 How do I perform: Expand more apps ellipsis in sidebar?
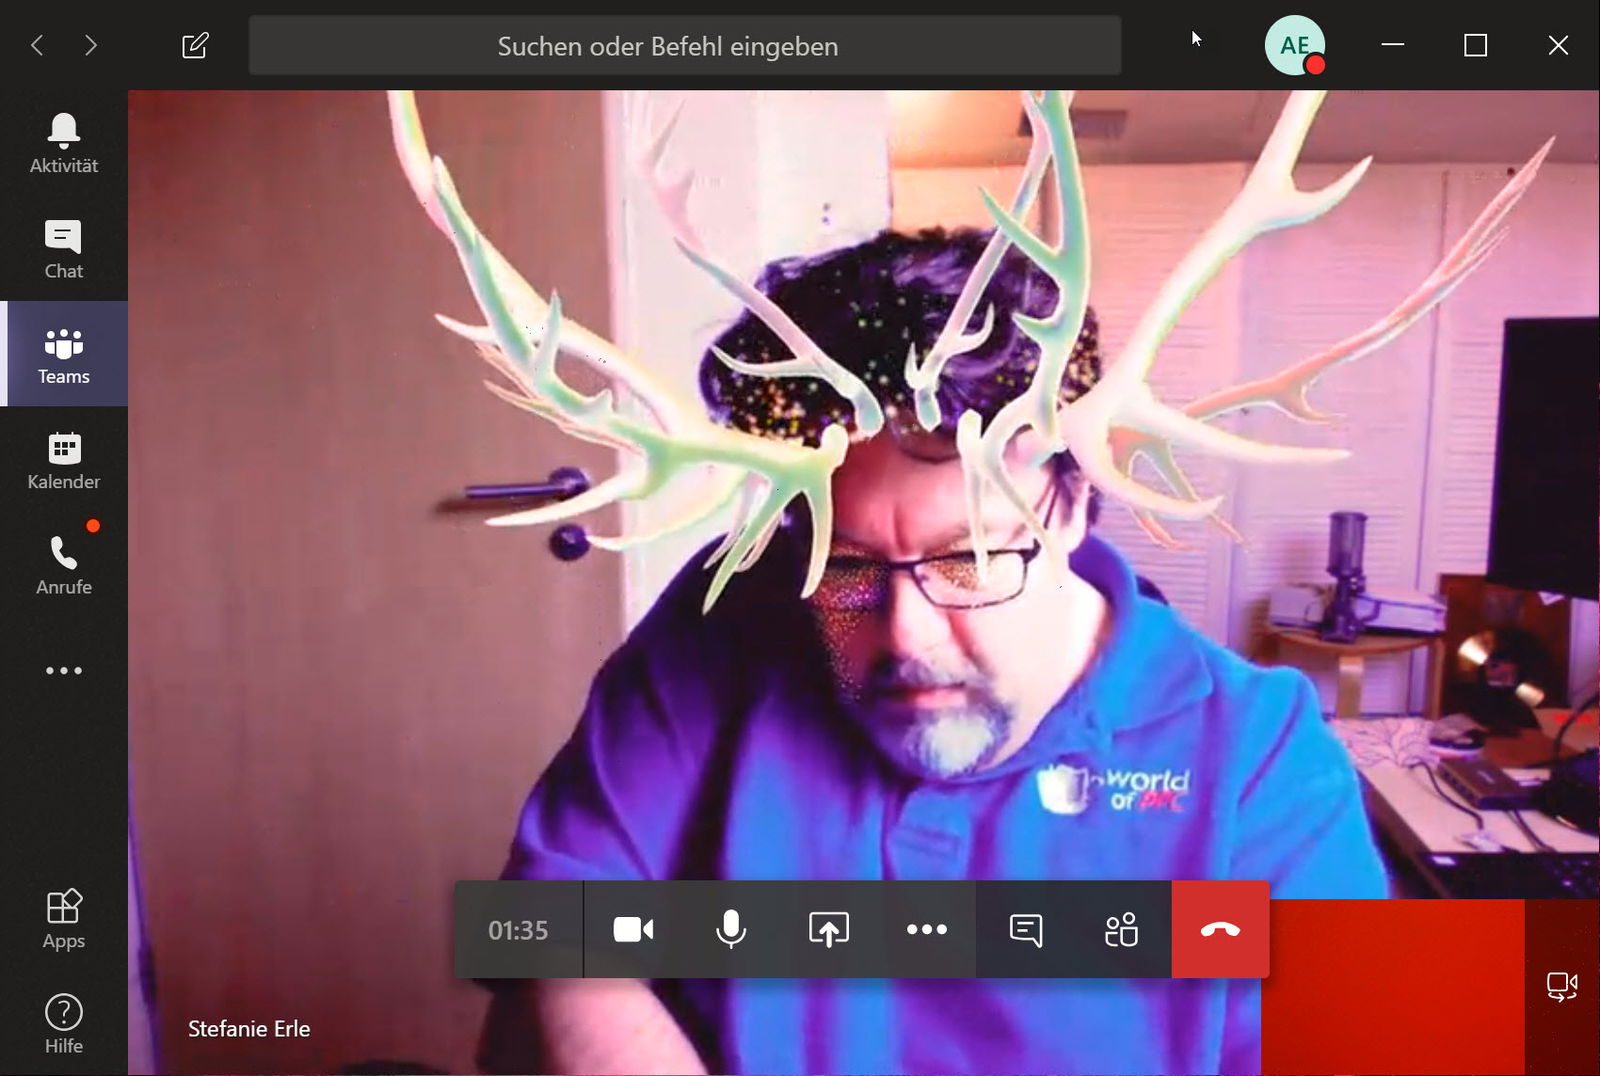[x=63, y=670]
